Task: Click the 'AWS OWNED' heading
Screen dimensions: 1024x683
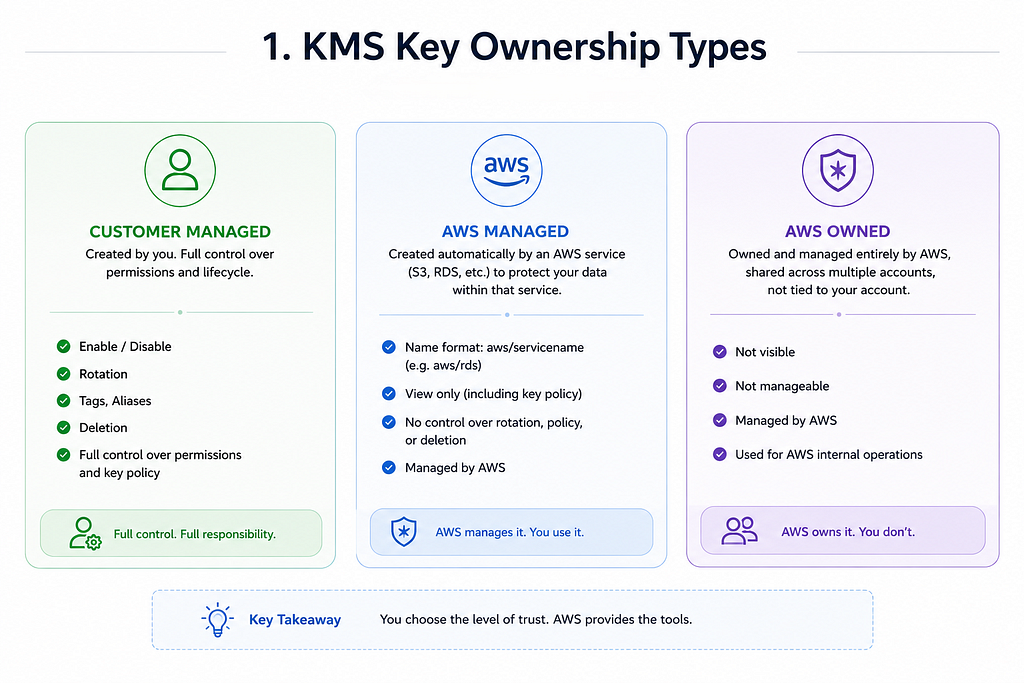Action: [838, 231]
